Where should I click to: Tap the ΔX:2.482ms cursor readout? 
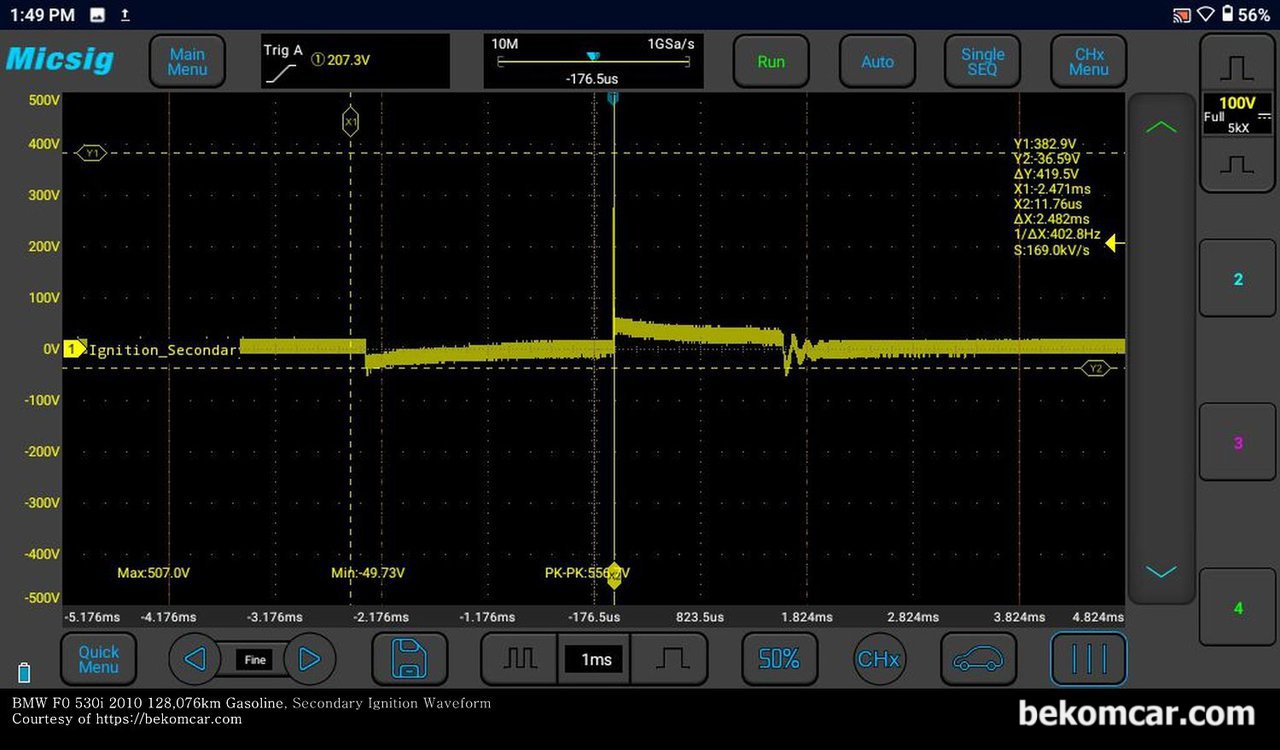(1051, 219)
